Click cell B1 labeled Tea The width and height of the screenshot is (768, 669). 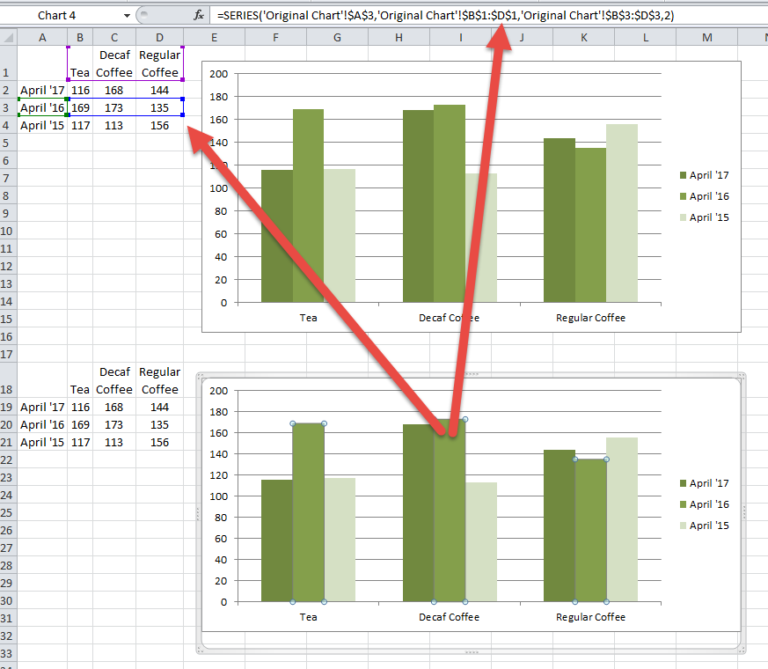click(x=80, y=64)
